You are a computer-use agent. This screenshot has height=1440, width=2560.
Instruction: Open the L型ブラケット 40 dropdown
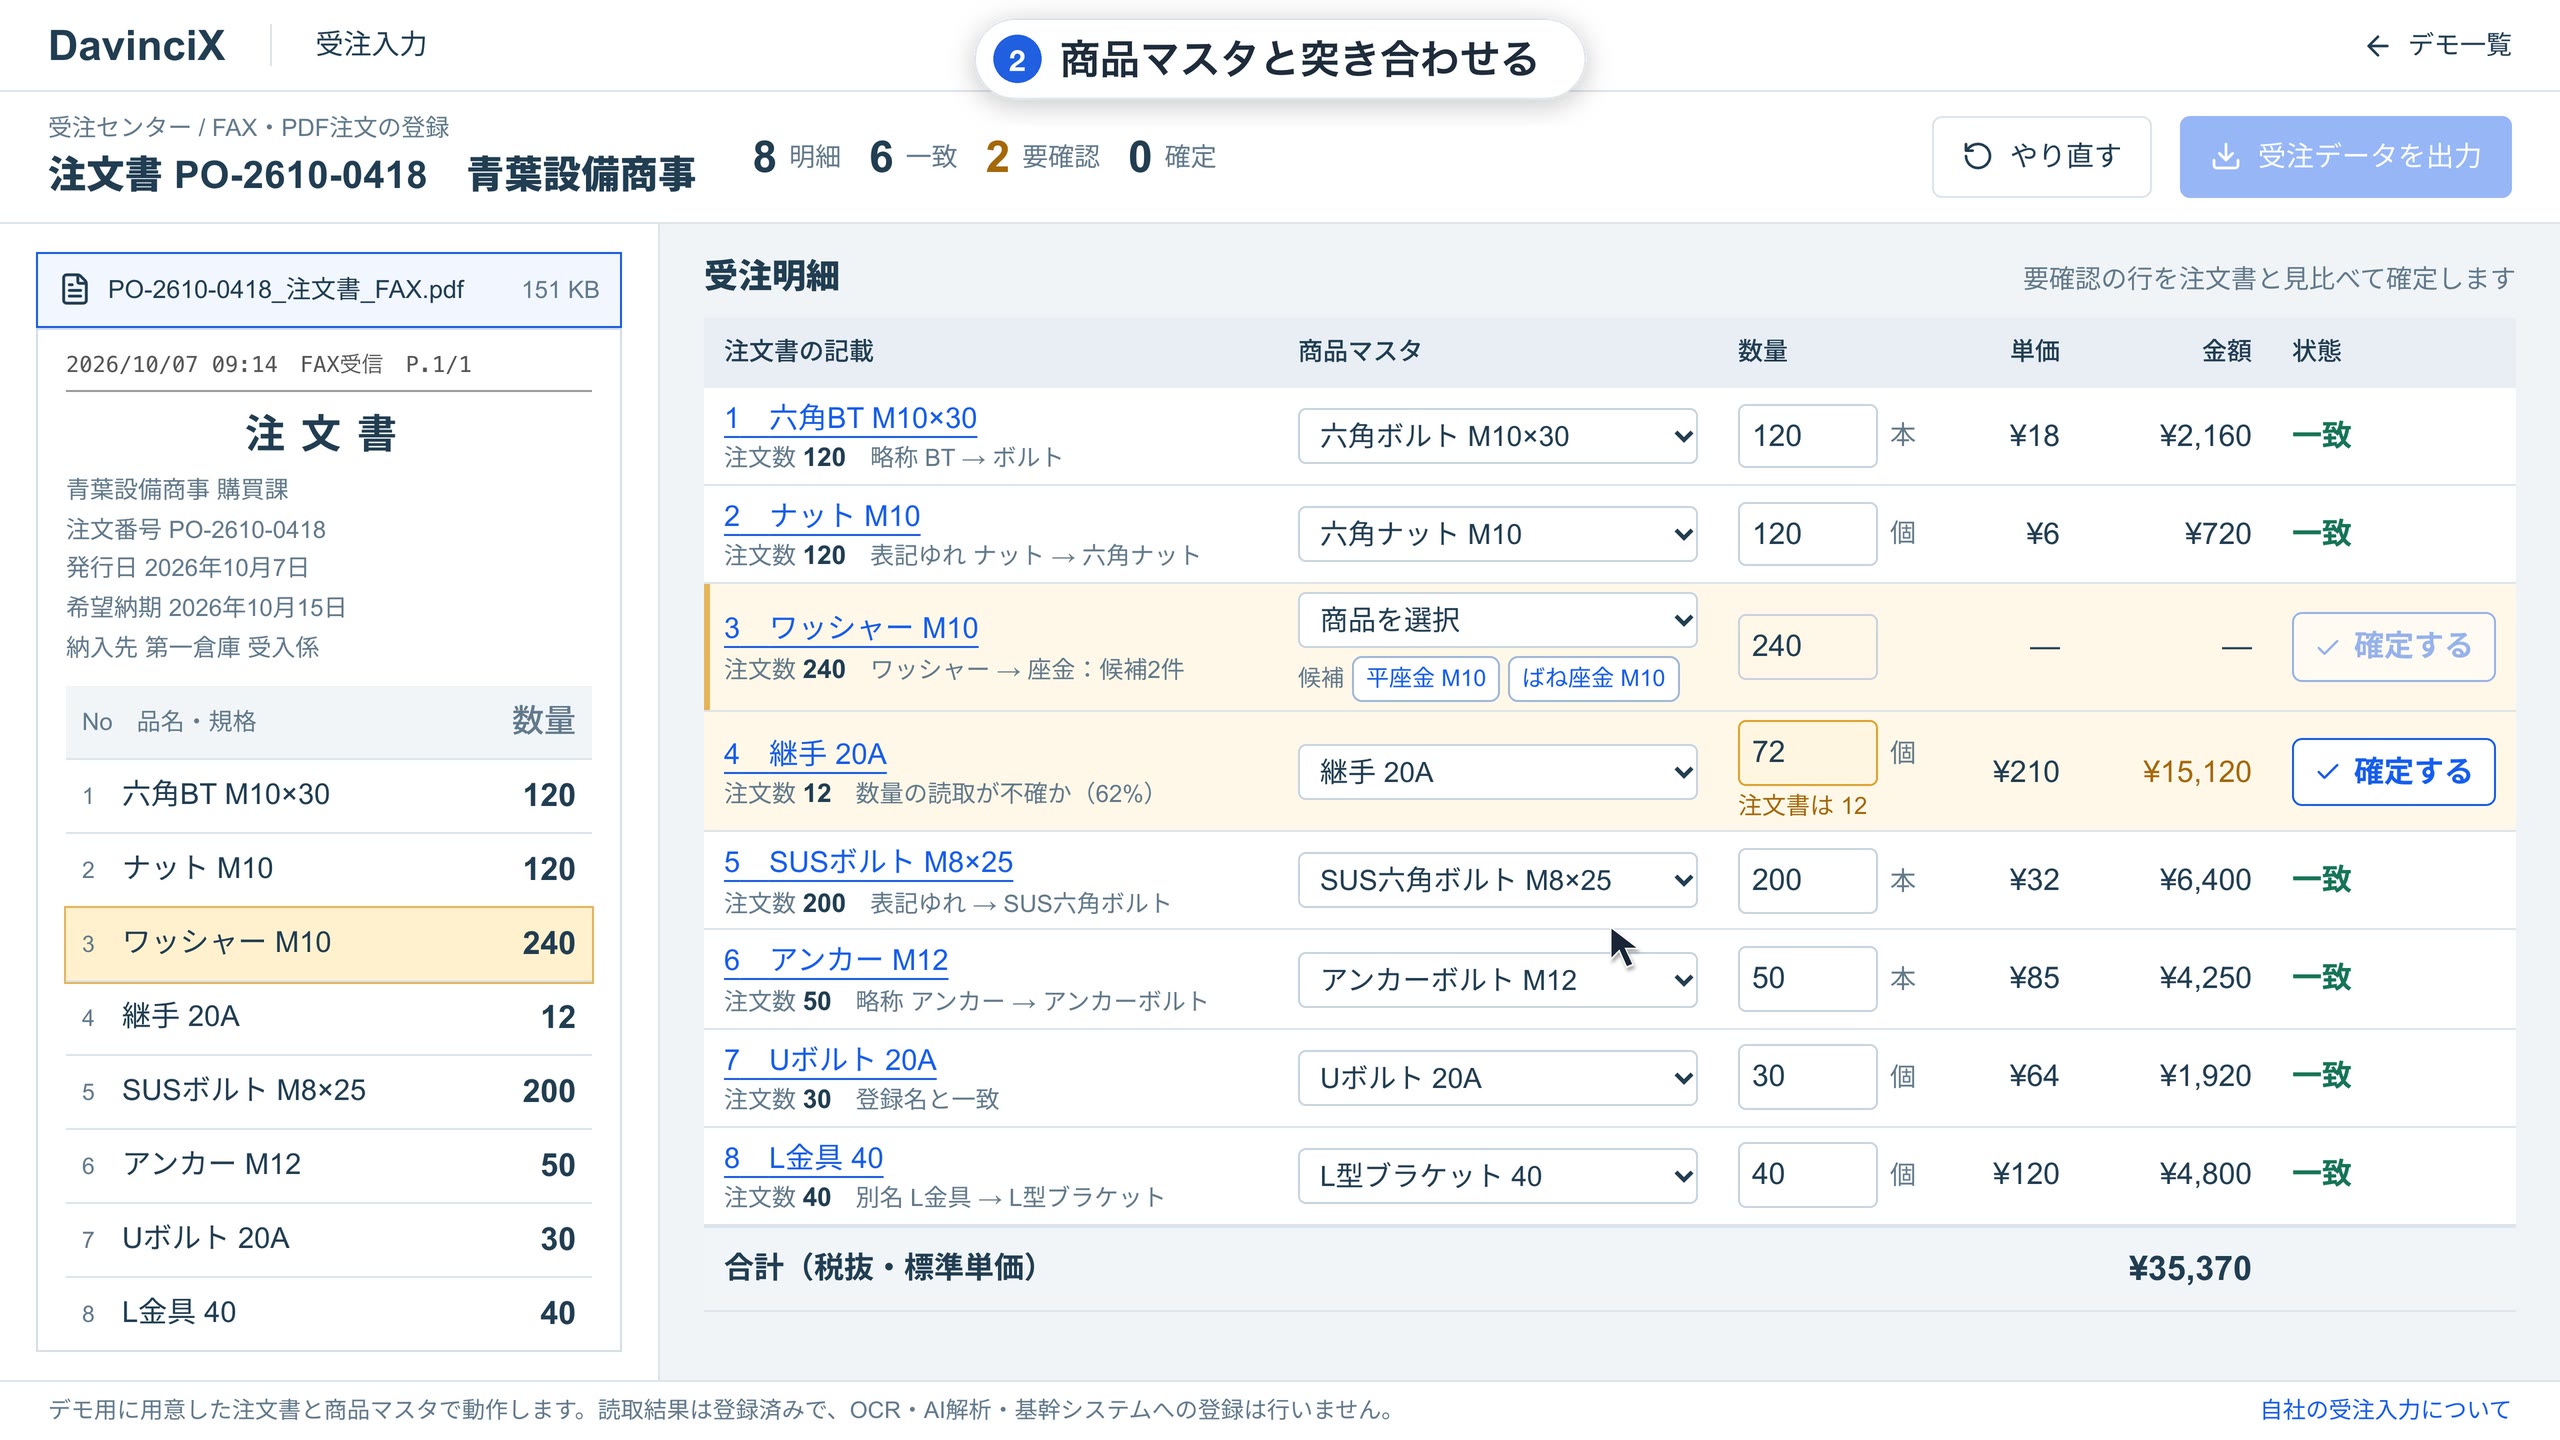[x=1497, y=1176]
